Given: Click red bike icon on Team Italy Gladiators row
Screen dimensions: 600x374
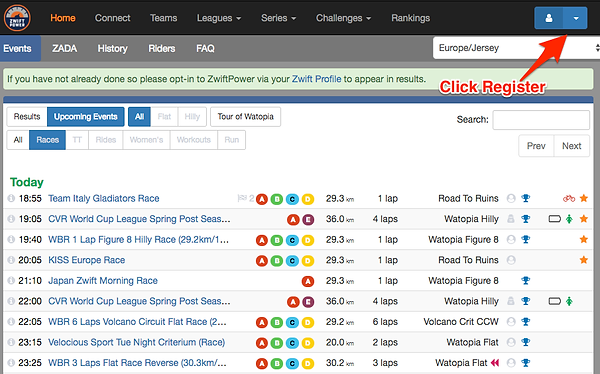Looking at the screenshot, I should [569, 198].
